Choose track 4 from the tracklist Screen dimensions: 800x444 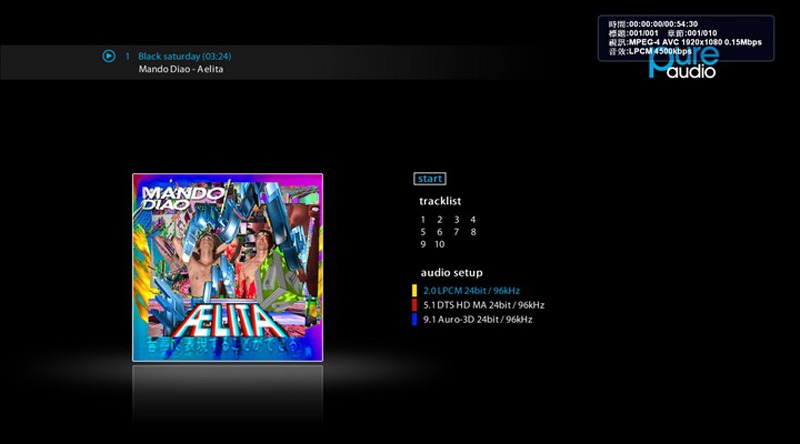pos(473,220)
